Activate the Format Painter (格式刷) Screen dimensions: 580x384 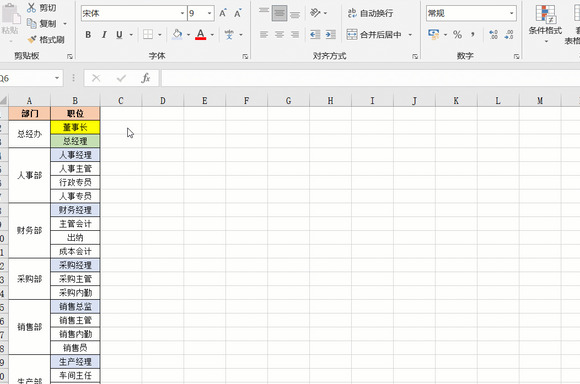tap(46, 40)
